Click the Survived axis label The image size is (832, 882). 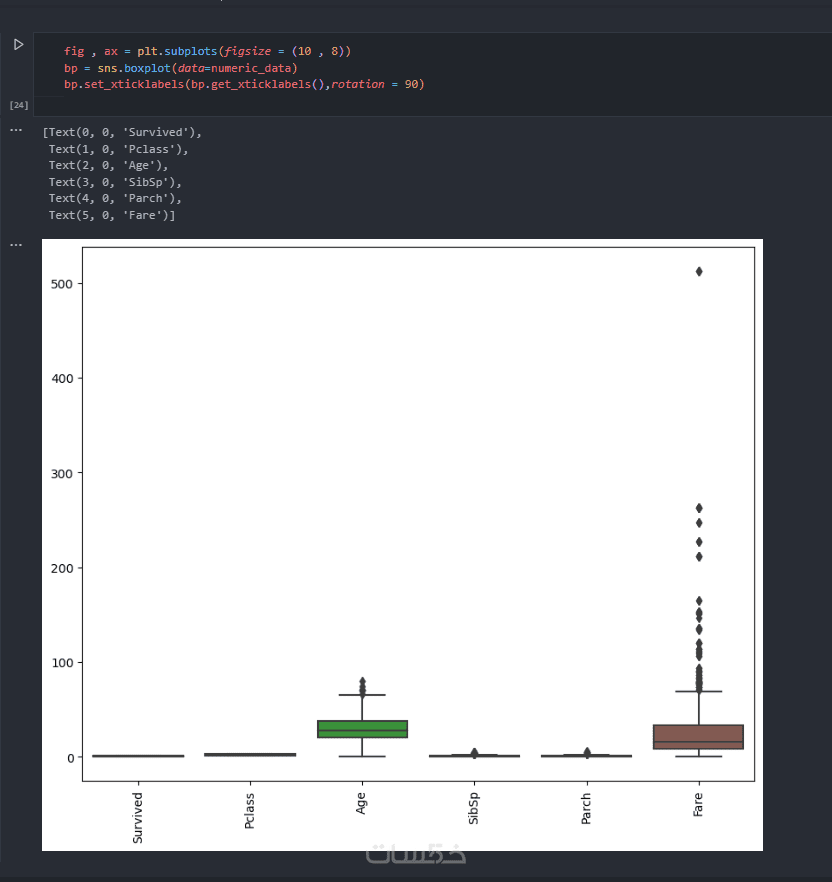pos(138,818)
